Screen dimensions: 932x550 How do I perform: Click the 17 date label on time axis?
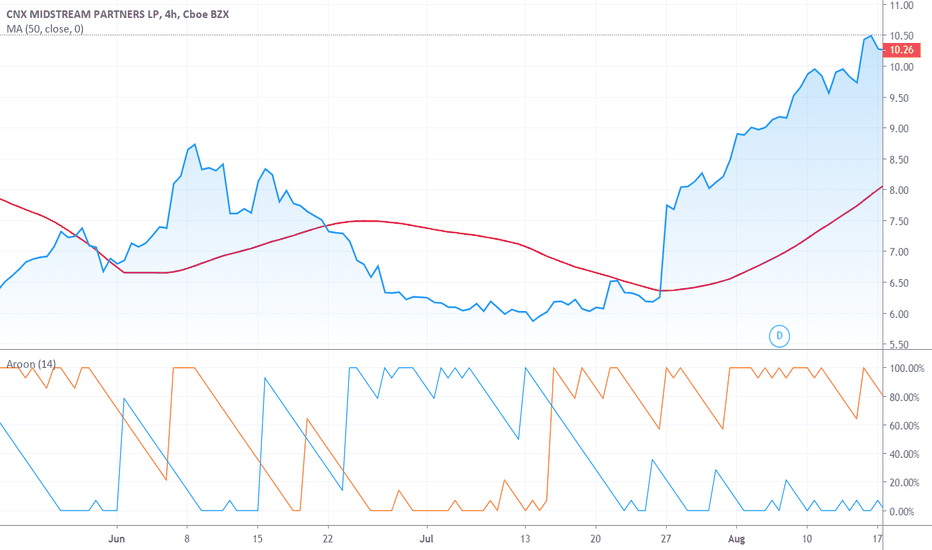click(x=877, y=539)
